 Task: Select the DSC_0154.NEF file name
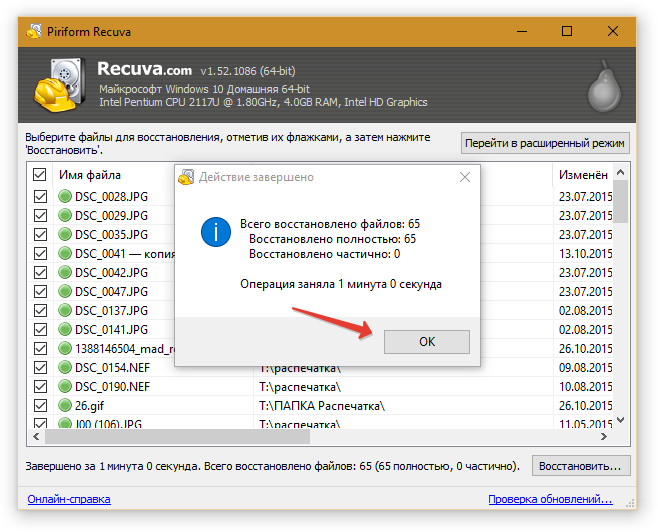(x=112, y=368)
